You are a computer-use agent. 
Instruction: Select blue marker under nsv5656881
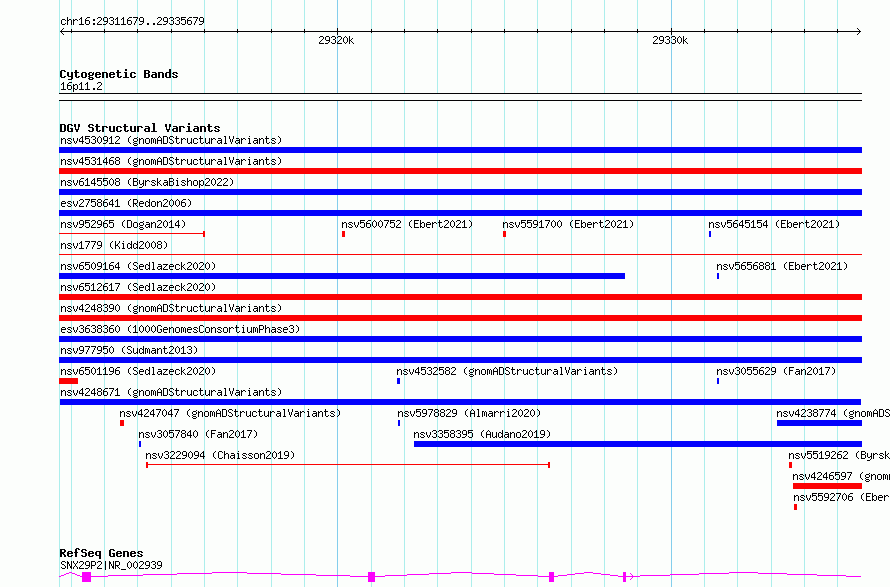pos(718,276)
